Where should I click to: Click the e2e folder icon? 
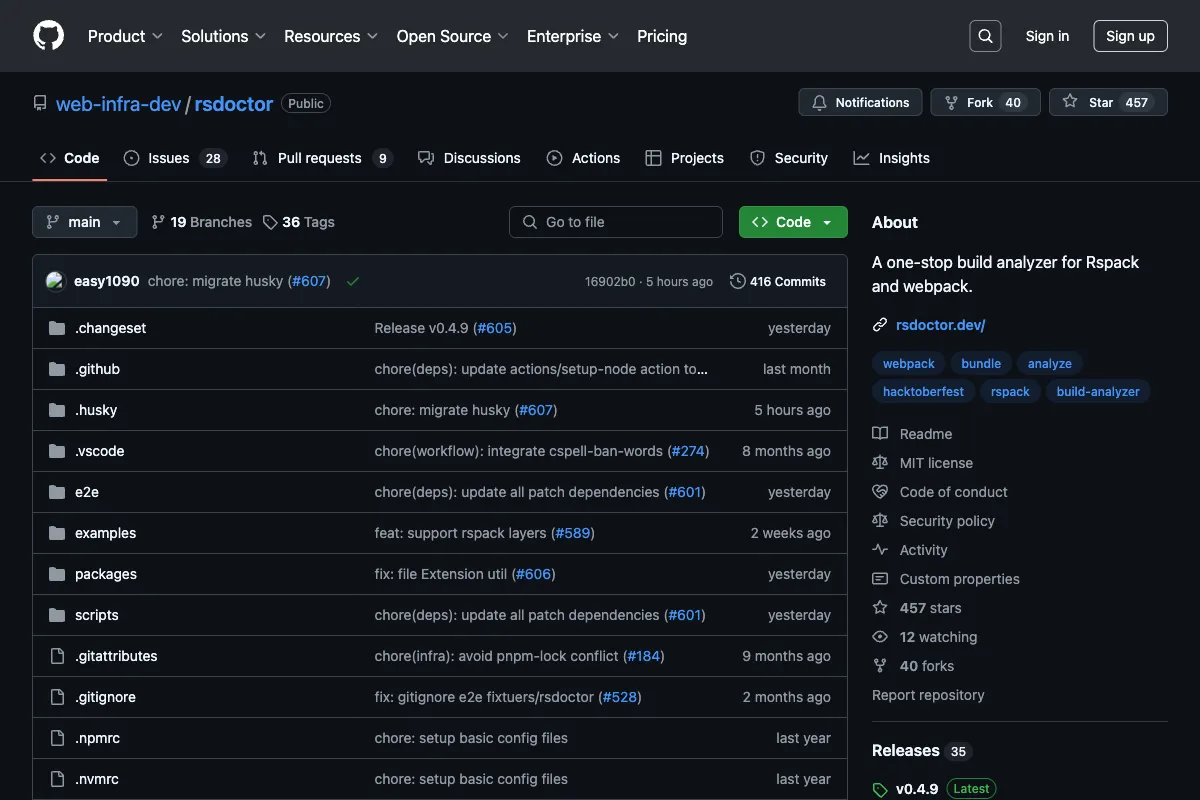57,492
